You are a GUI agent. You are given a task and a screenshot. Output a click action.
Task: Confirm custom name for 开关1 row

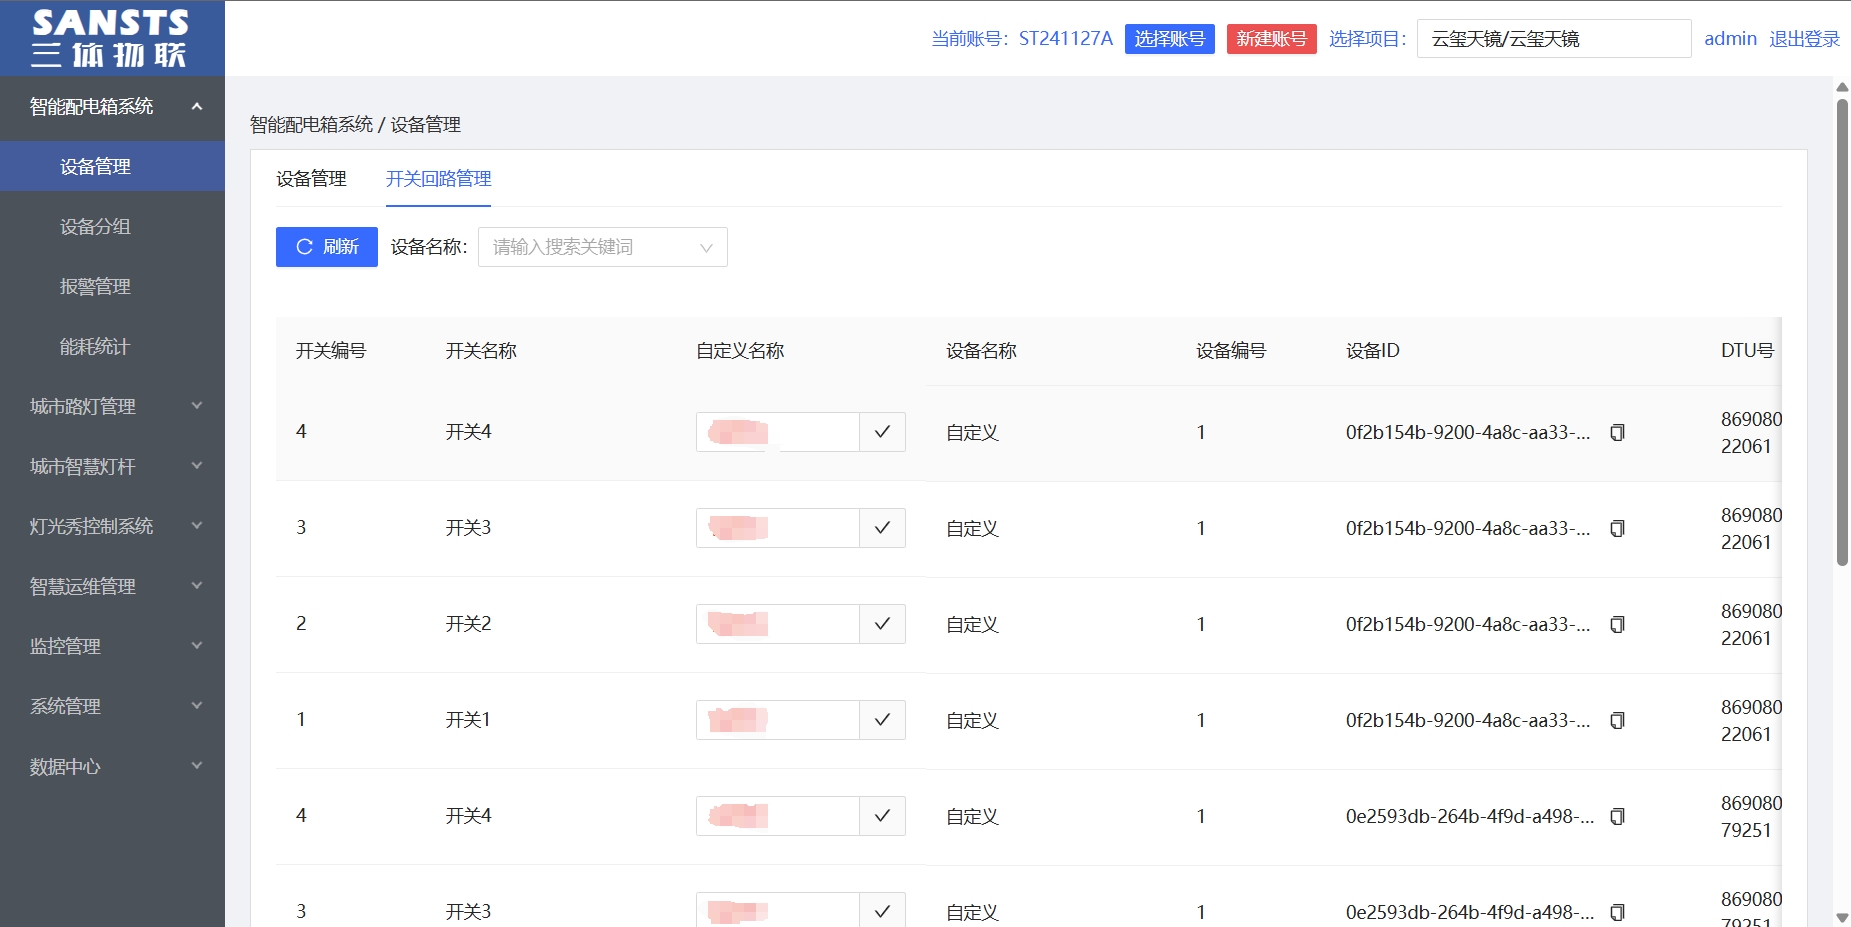click(x=882, y=720)
